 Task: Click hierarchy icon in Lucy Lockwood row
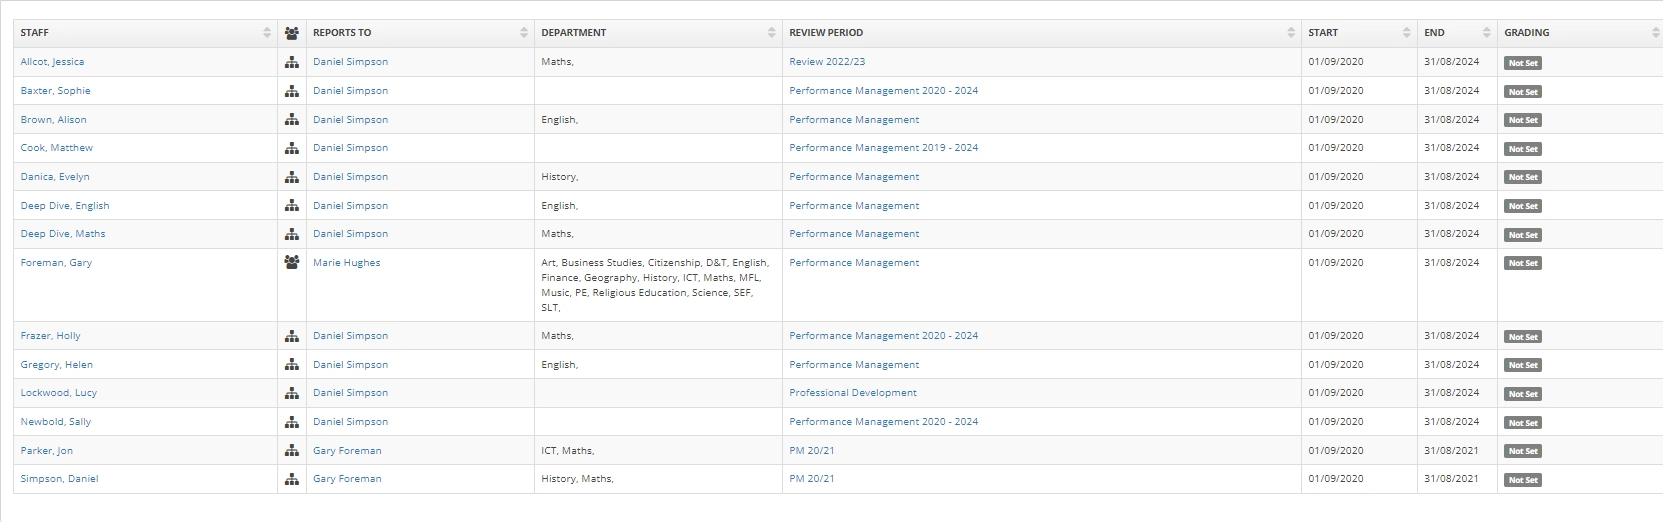click(x=291, y=393)
